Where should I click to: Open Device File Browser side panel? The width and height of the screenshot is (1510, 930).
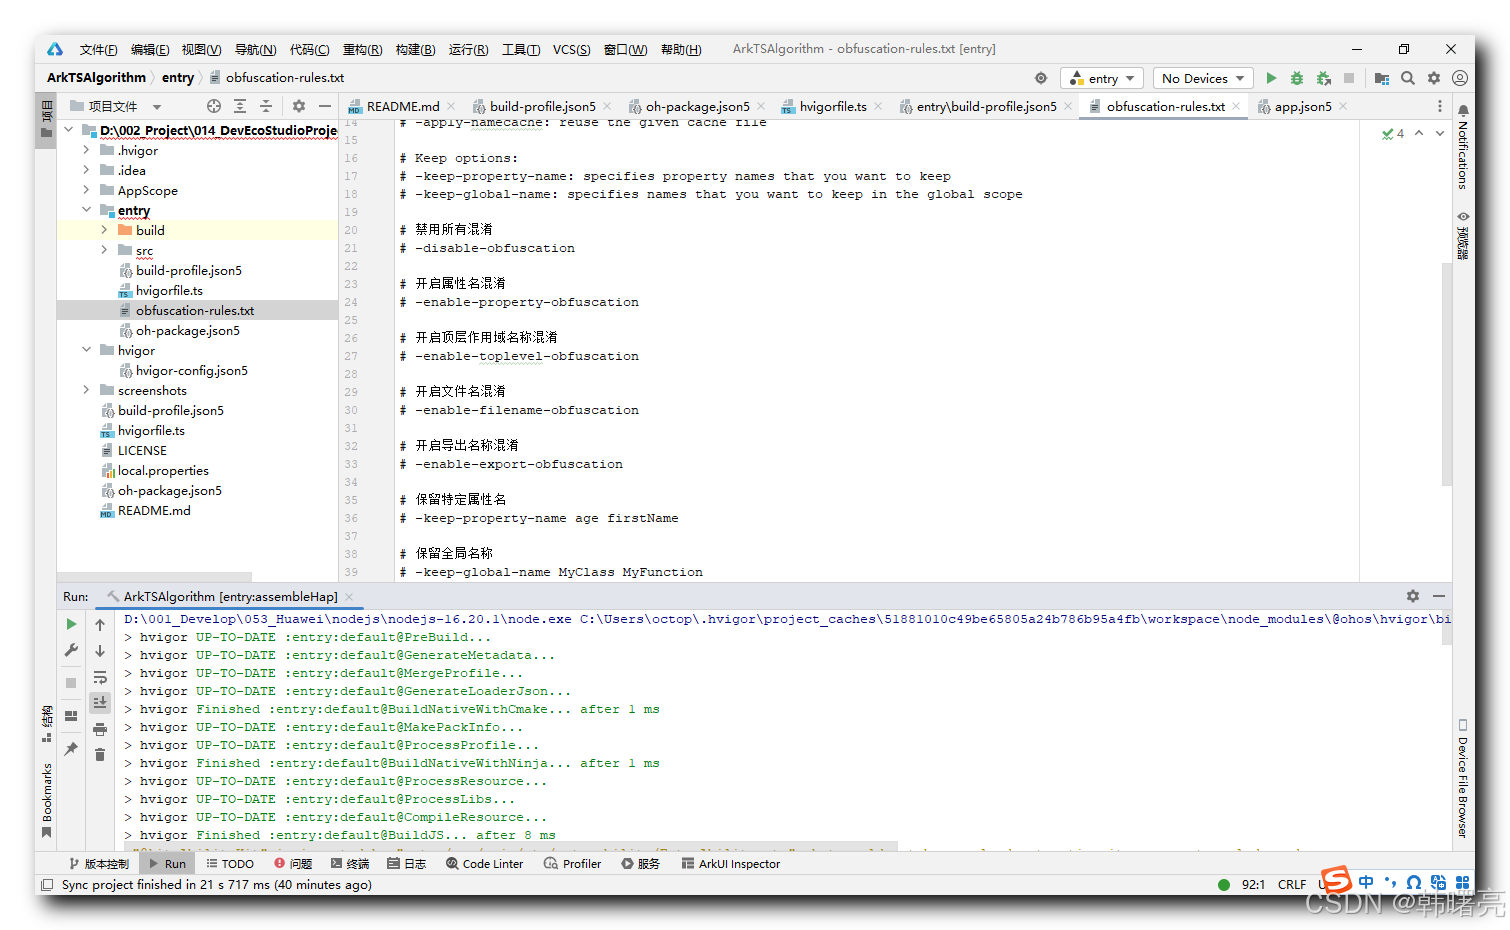tap(1463, 779)
